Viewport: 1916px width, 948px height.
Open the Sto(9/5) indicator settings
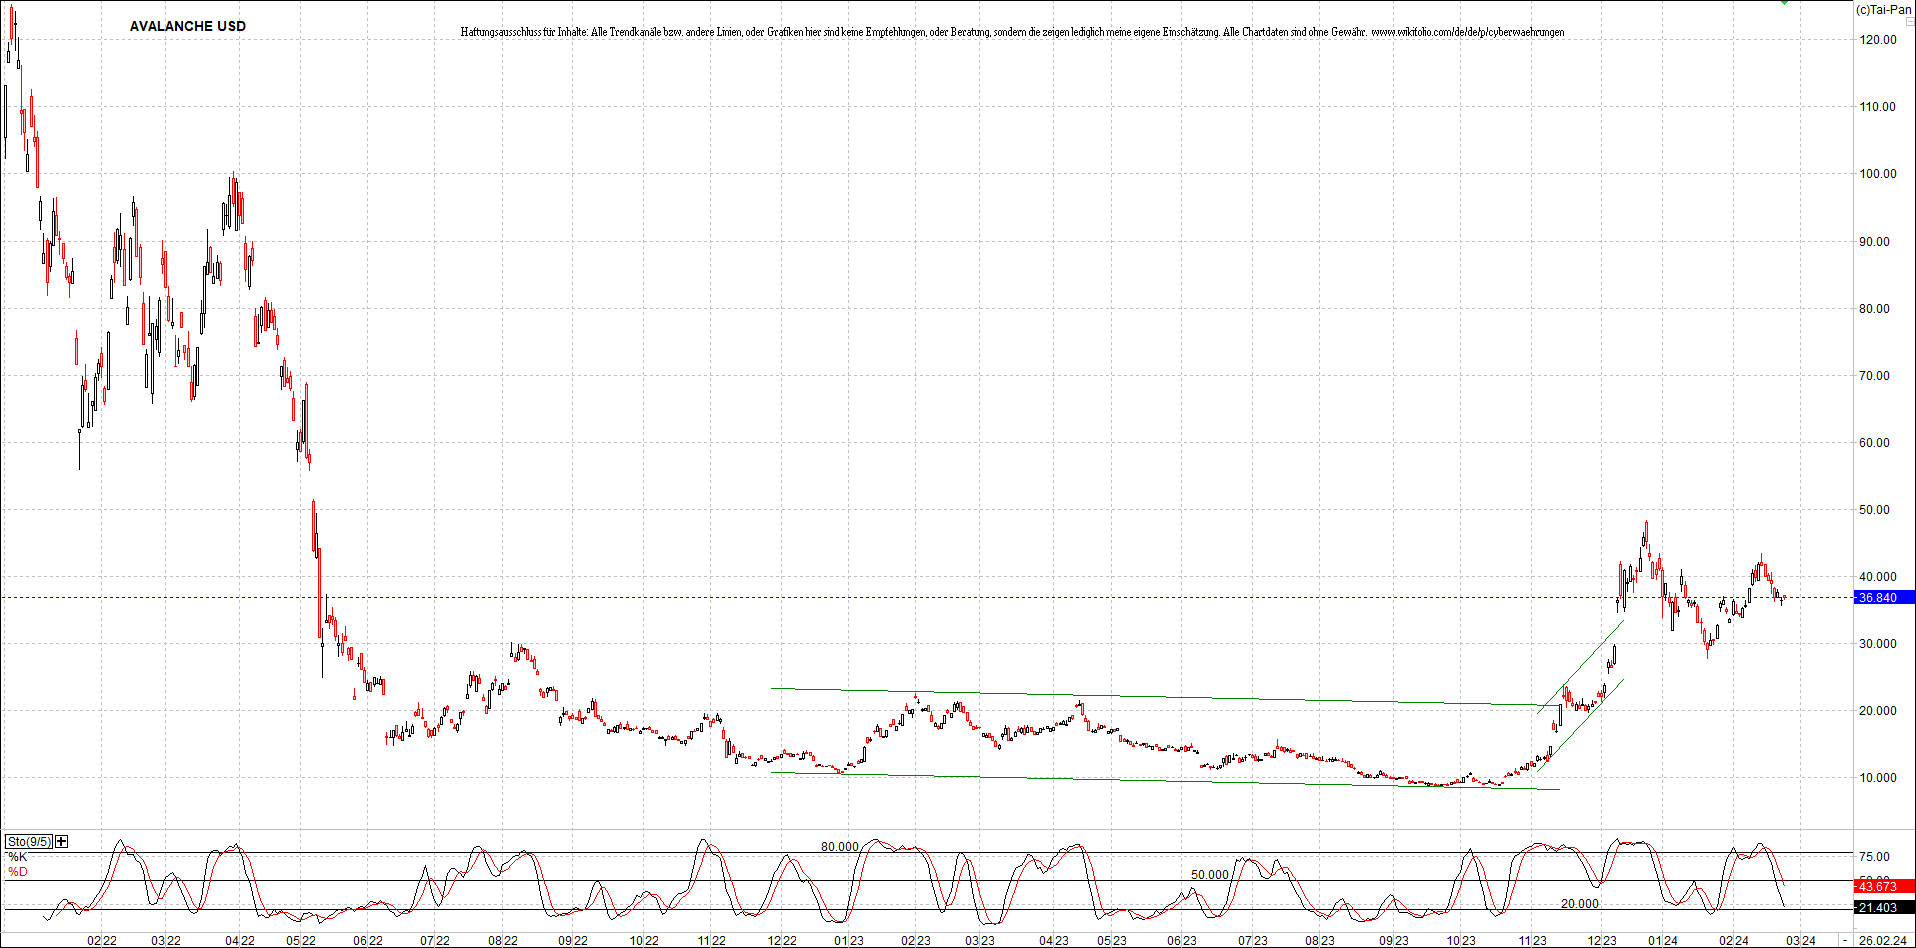pyautogui.click(x=28, y=841)
